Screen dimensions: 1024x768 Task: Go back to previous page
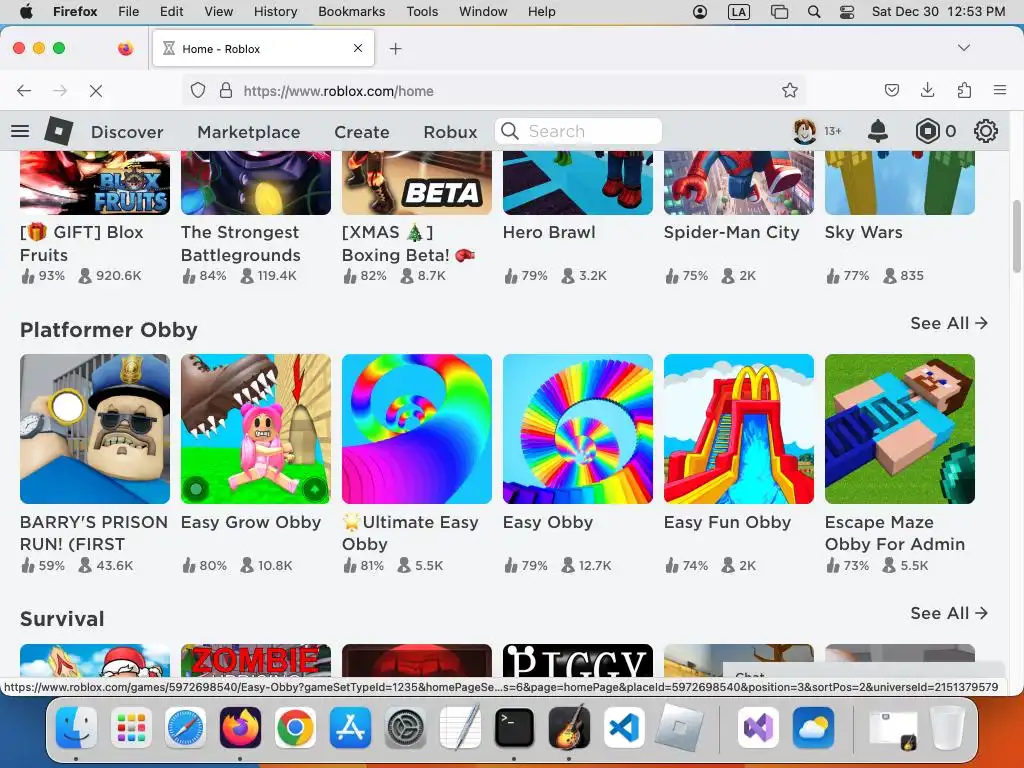point(24,91)
